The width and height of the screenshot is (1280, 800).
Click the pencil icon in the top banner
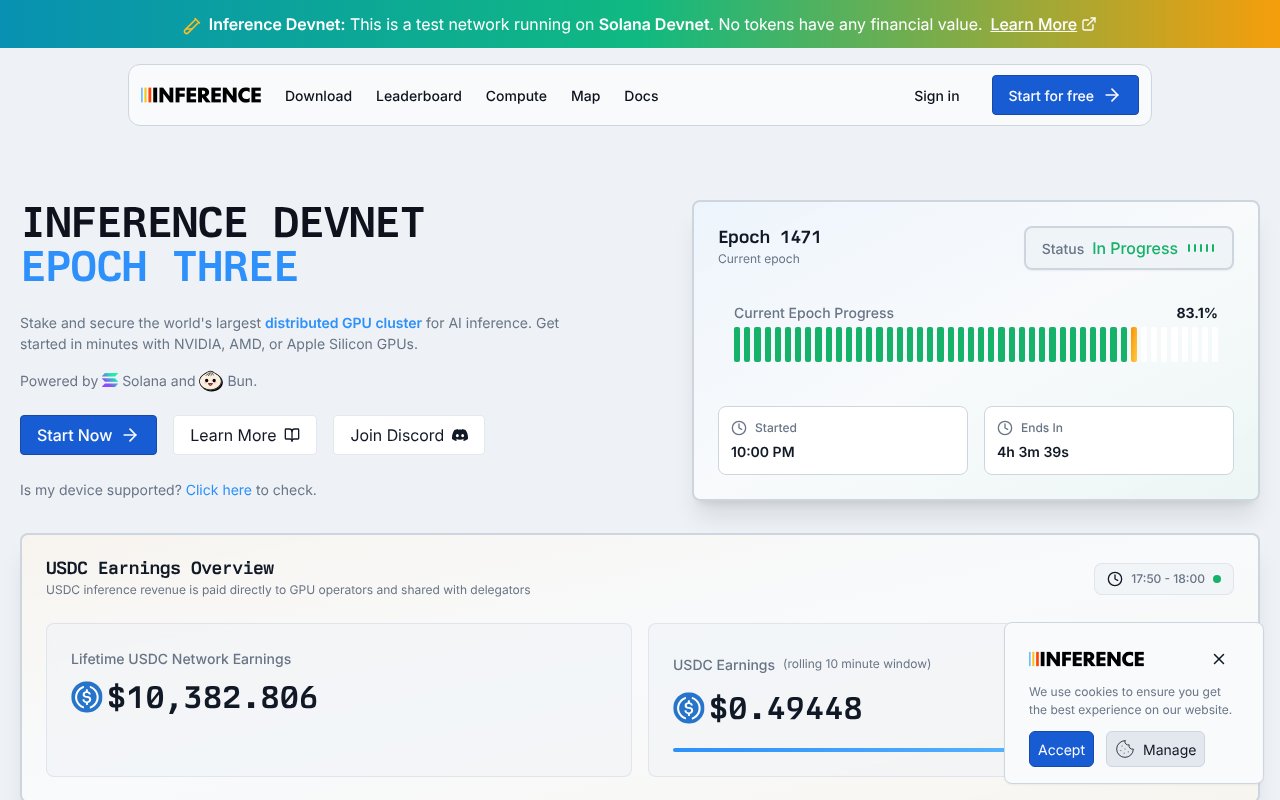(191, 24)
